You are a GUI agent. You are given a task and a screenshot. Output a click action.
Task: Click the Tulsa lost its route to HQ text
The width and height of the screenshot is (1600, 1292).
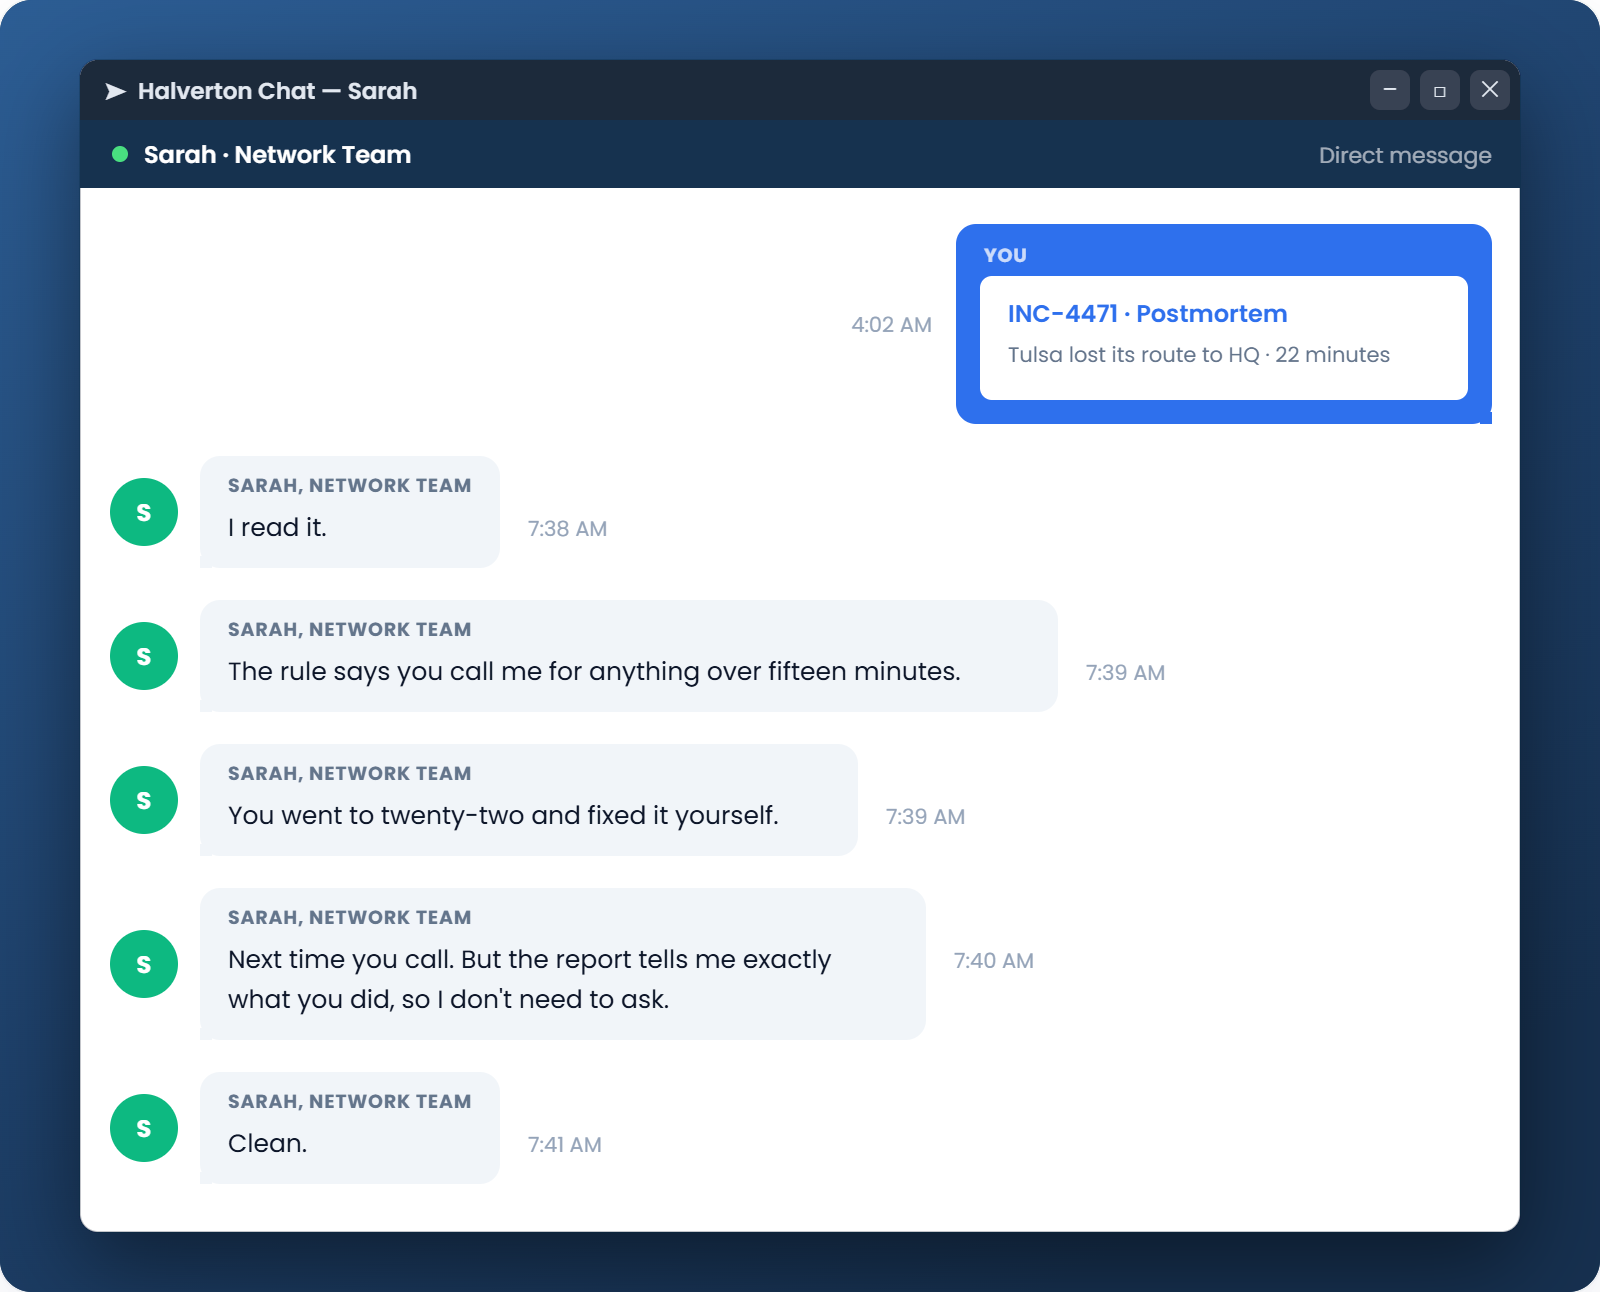[1199, 355]
